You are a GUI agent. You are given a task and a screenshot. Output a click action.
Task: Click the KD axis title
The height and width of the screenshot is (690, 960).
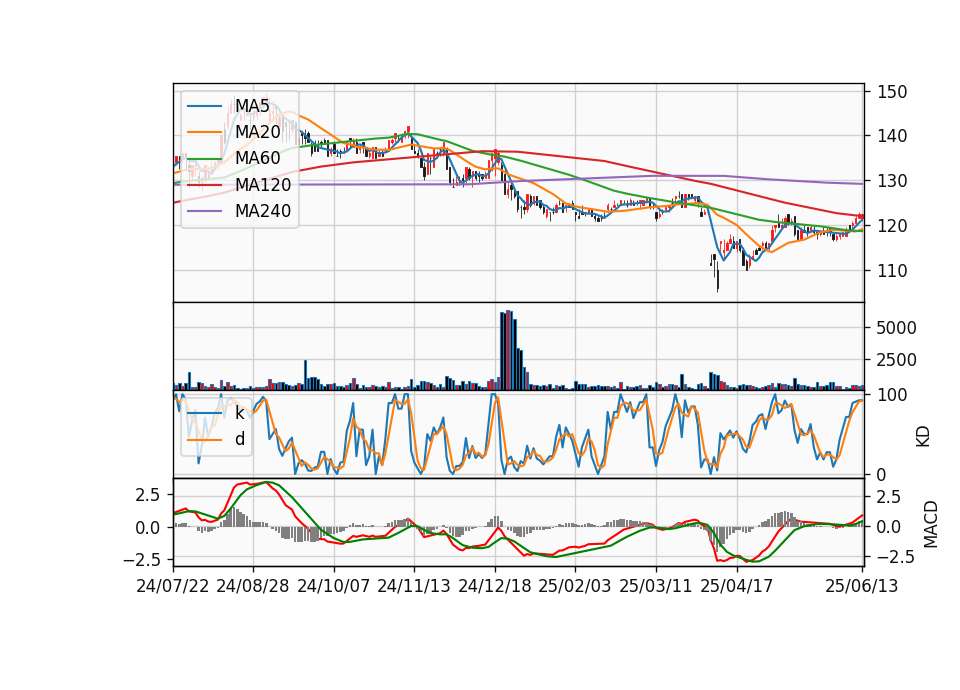tap(923, 436)
